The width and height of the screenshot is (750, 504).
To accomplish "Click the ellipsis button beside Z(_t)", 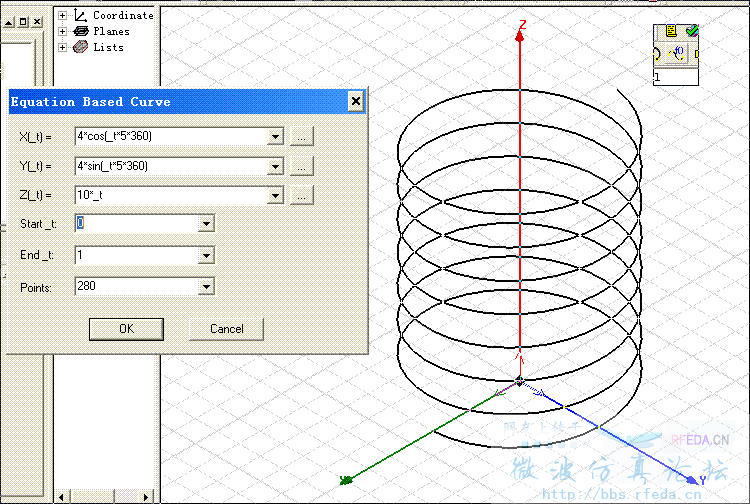I will point(301,195).
